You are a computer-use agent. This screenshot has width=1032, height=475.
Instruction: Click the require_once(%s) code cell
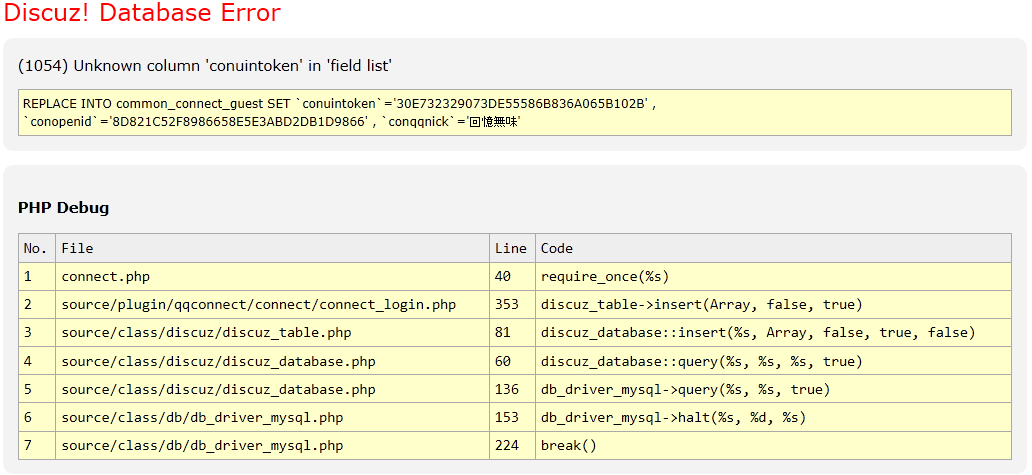pos(605,276)
